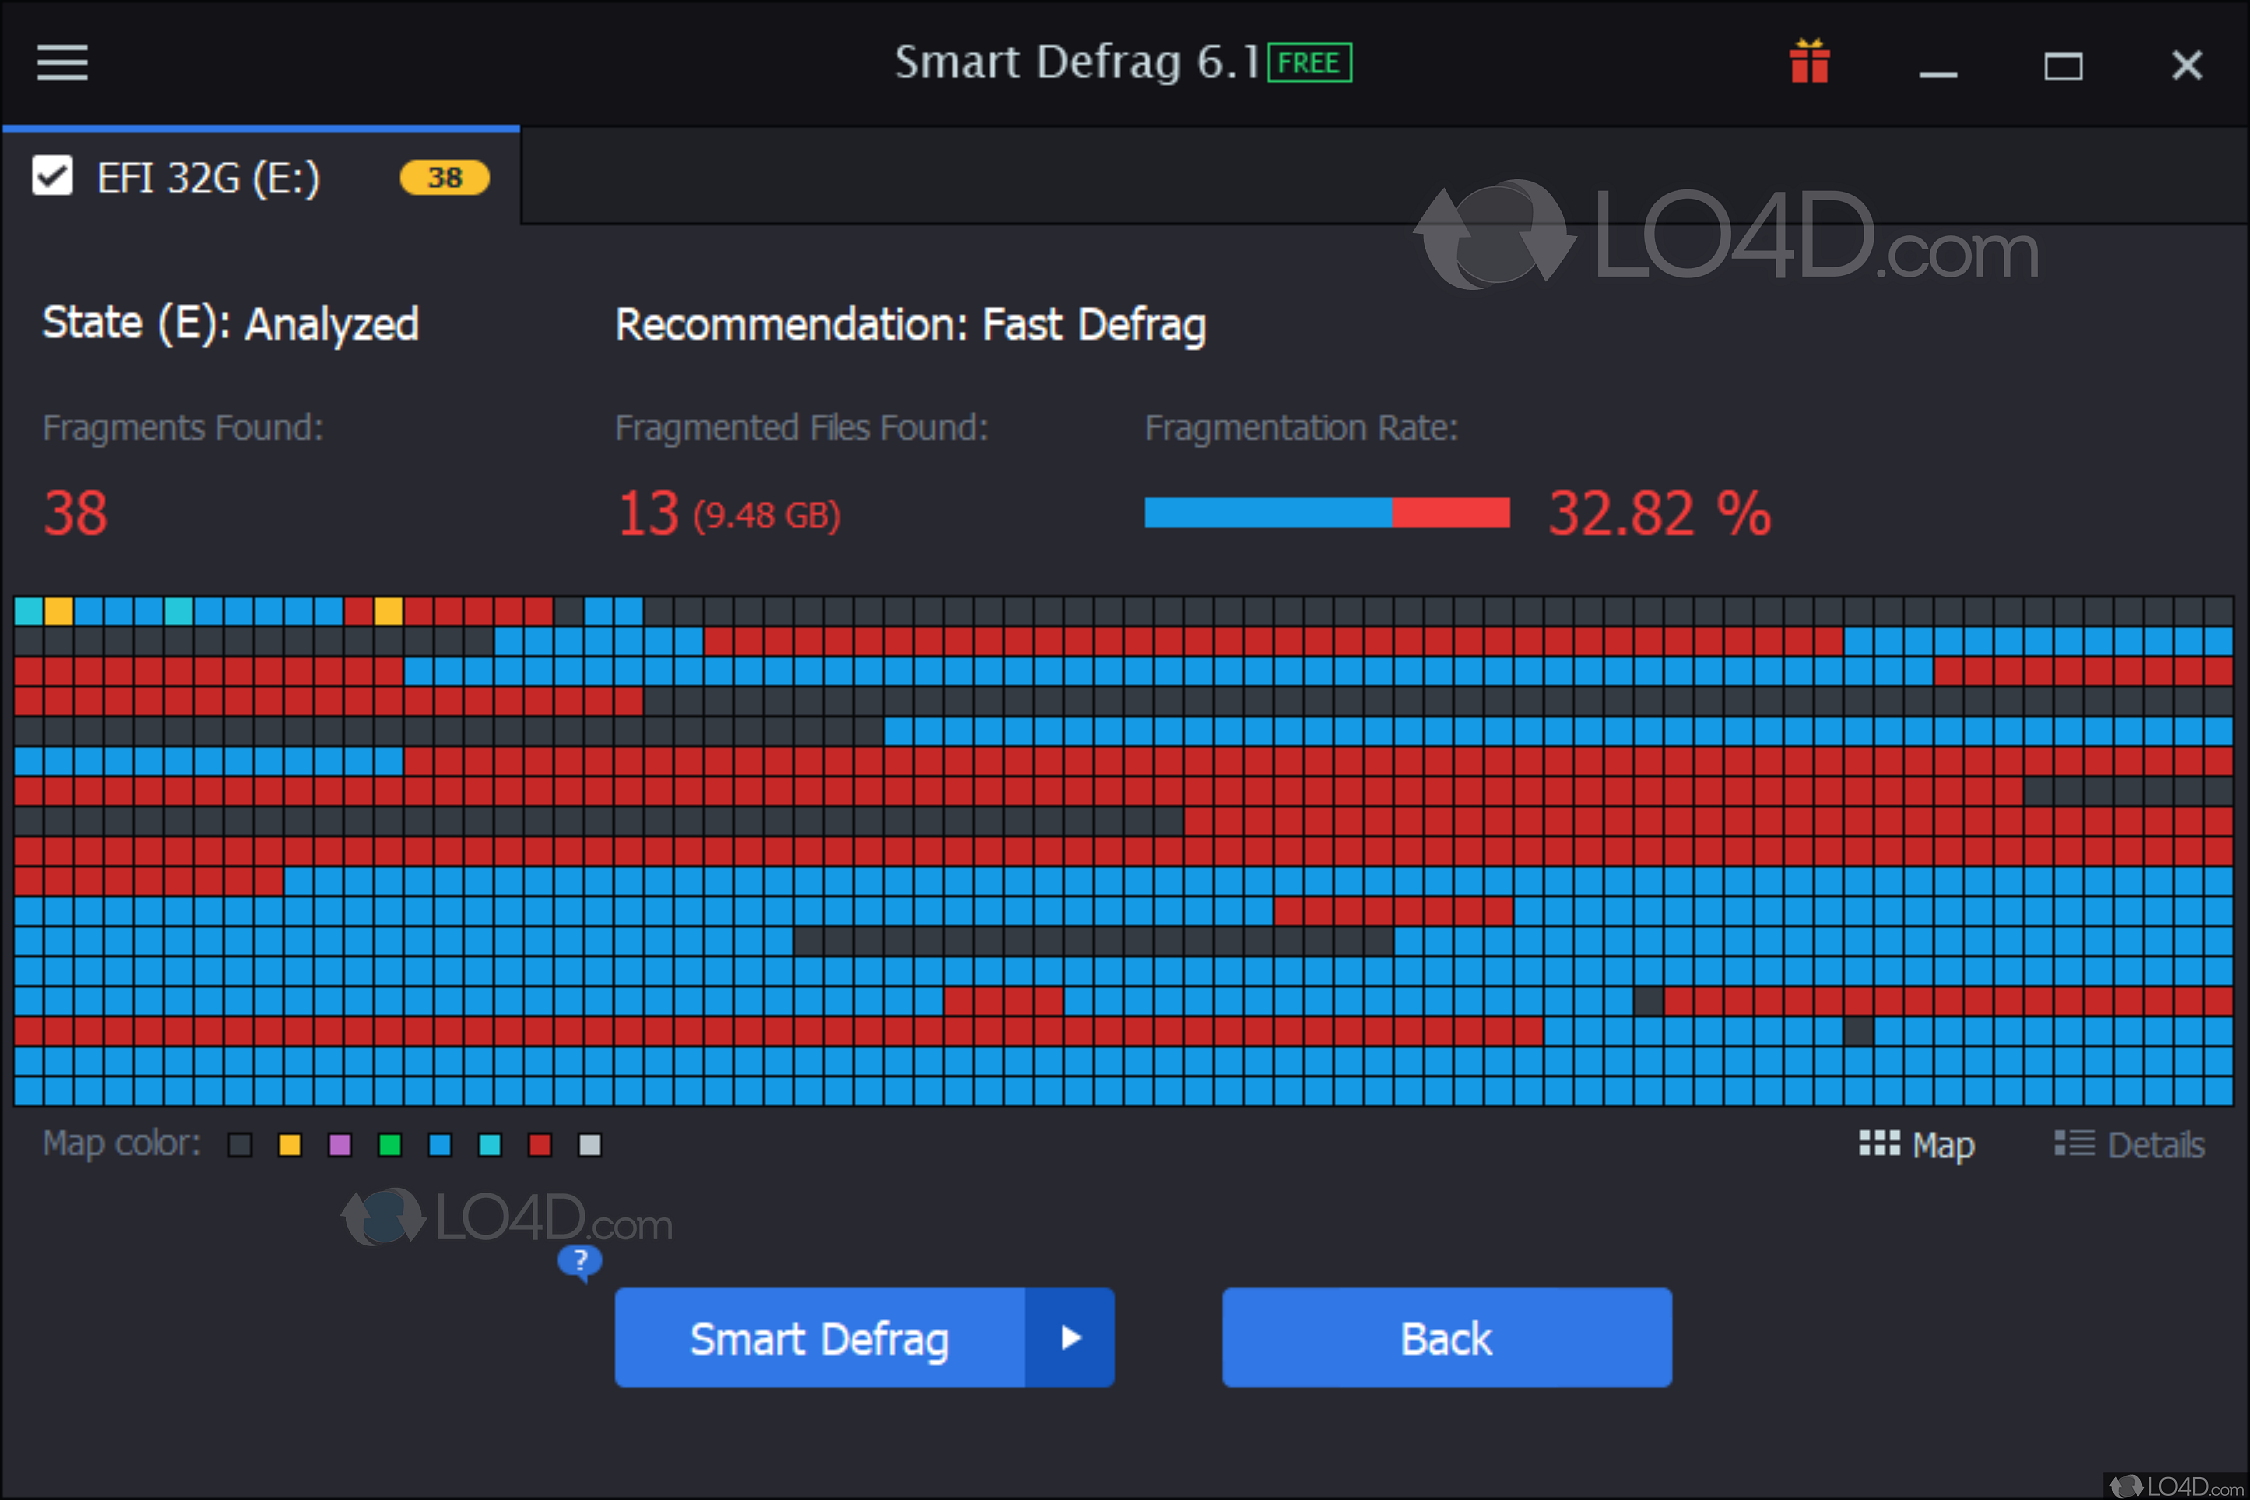Pick the yellow map color swatch
Screen dimensions: 2250x1500
coord(290,1145)
